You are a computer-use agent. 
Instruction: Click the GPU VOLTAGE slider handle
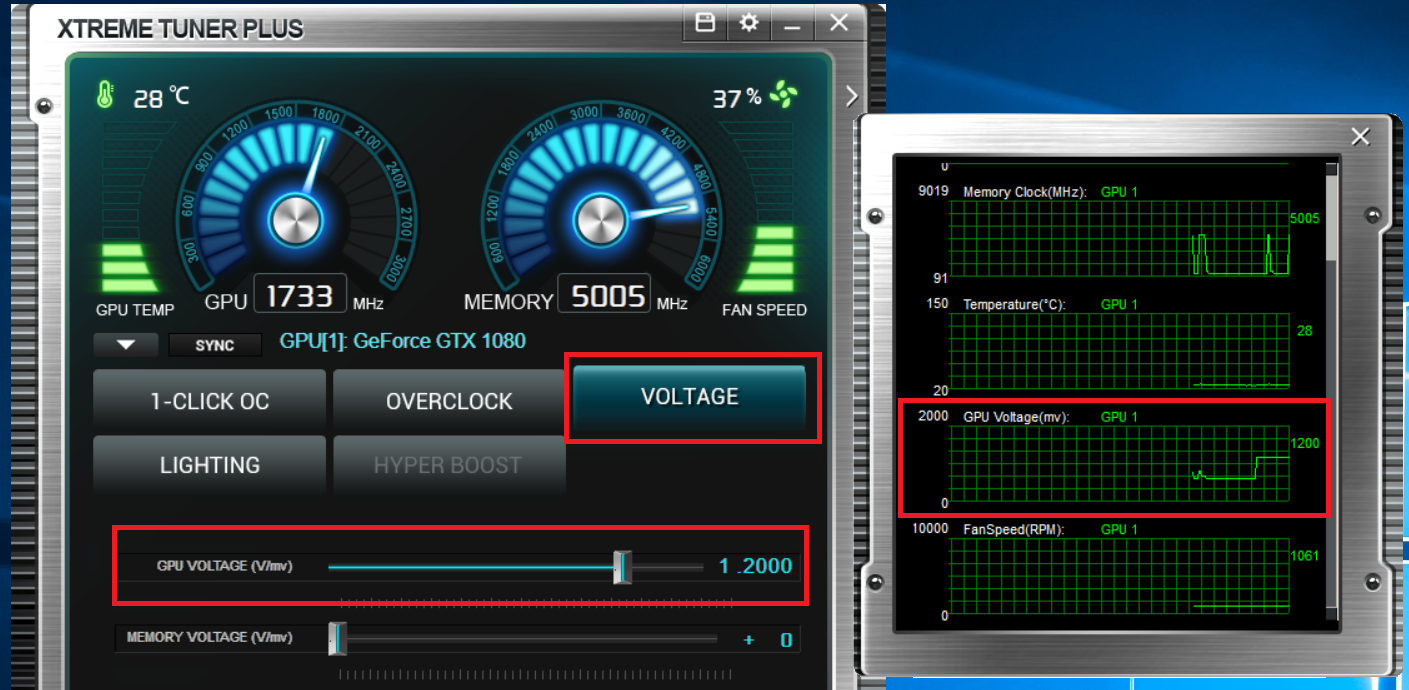(x=622, y=567)
